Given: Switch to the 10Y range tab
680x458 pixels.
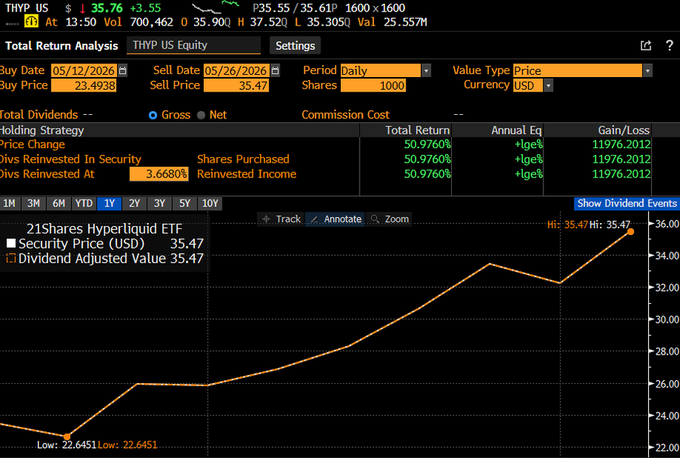Looking at the screenshot, I should point(210,203).
